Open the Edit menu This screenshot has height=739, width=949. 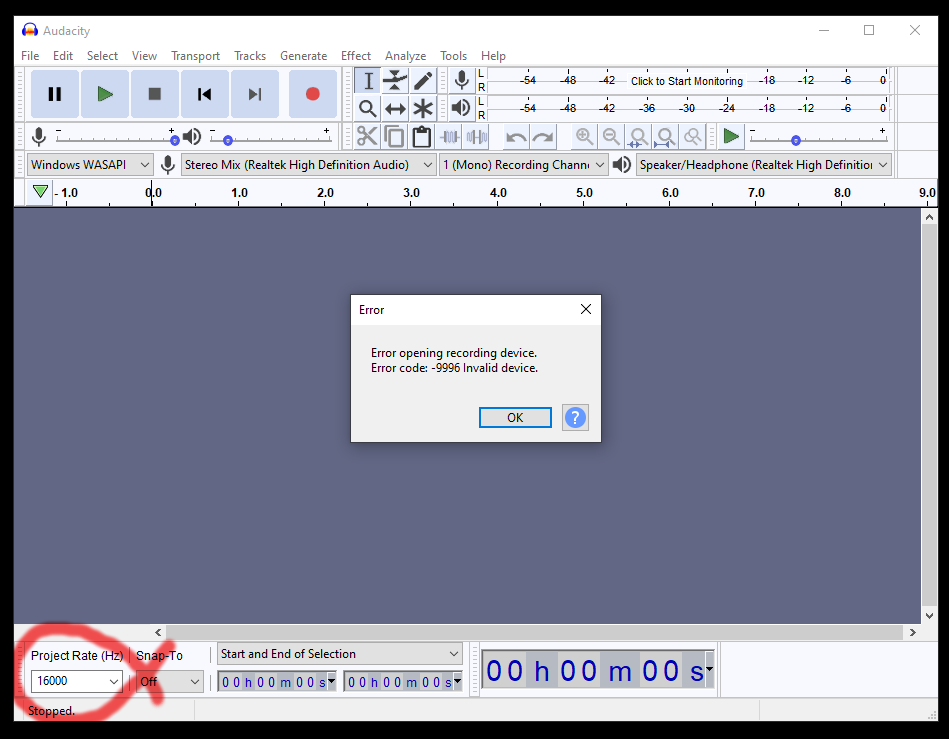(x=63, y=56)
